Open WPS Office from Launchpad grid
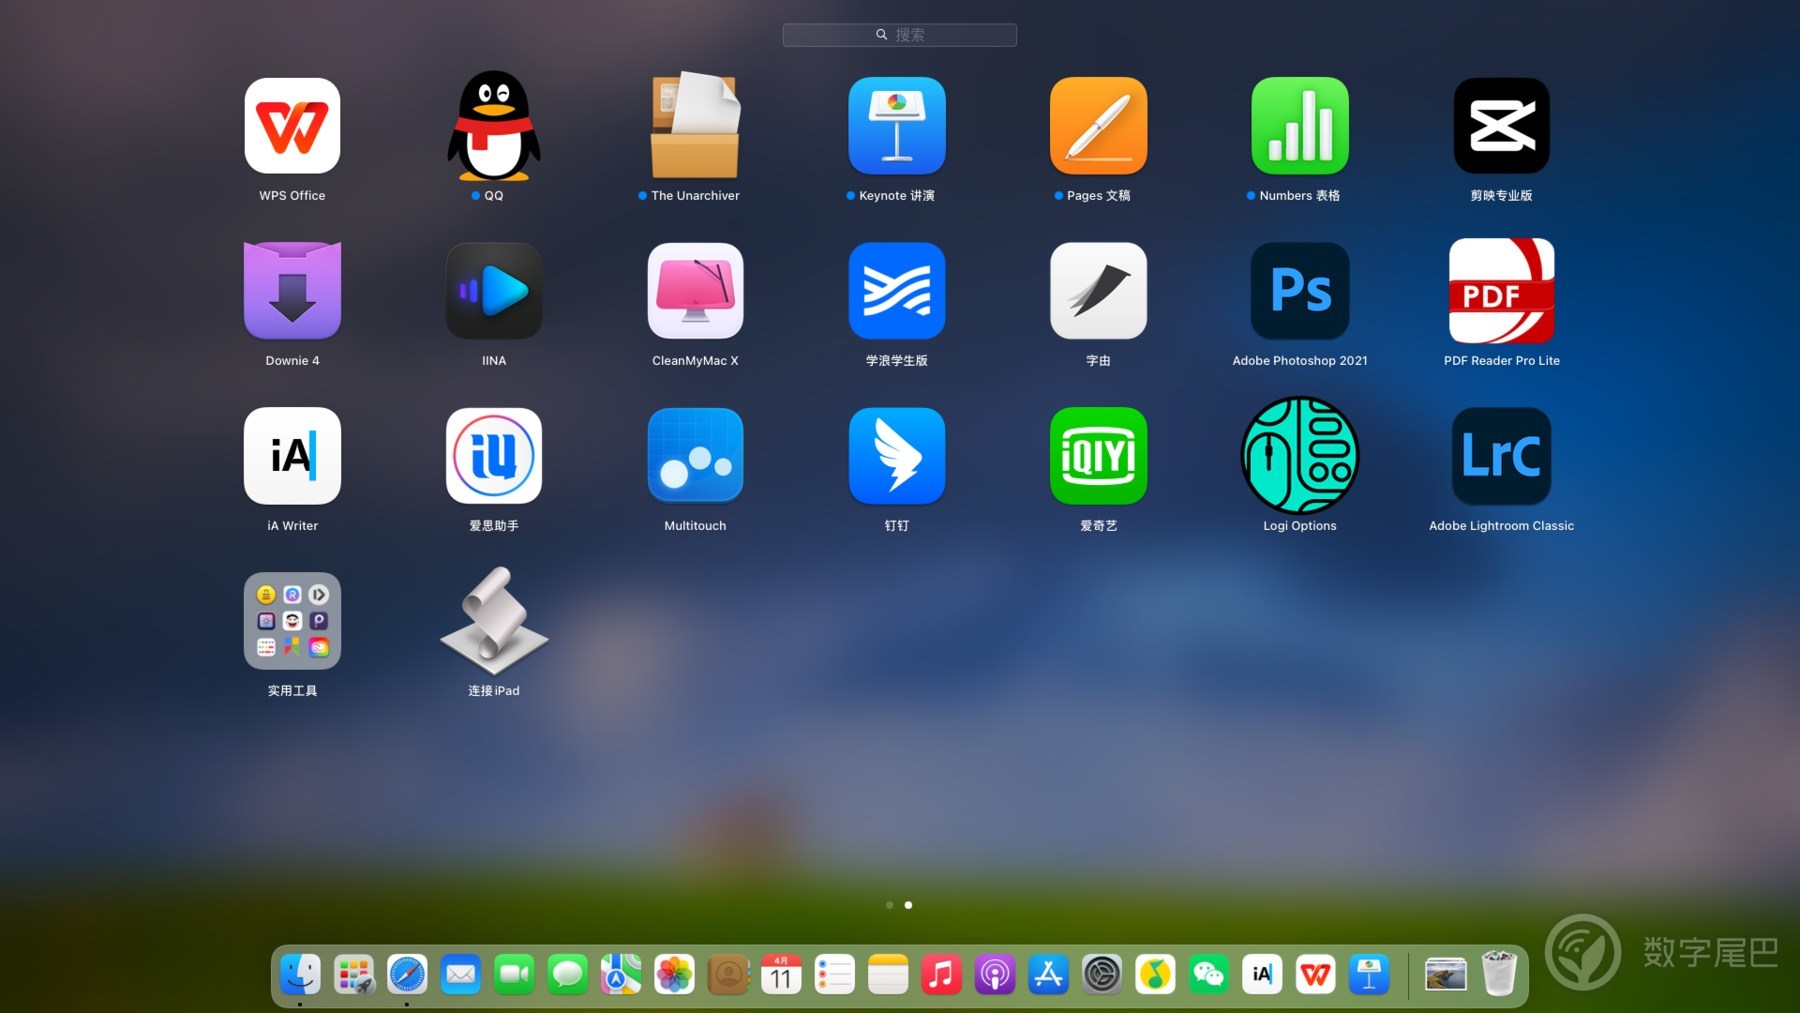Screen dimensions: 1800x1013 click(292, 126)
